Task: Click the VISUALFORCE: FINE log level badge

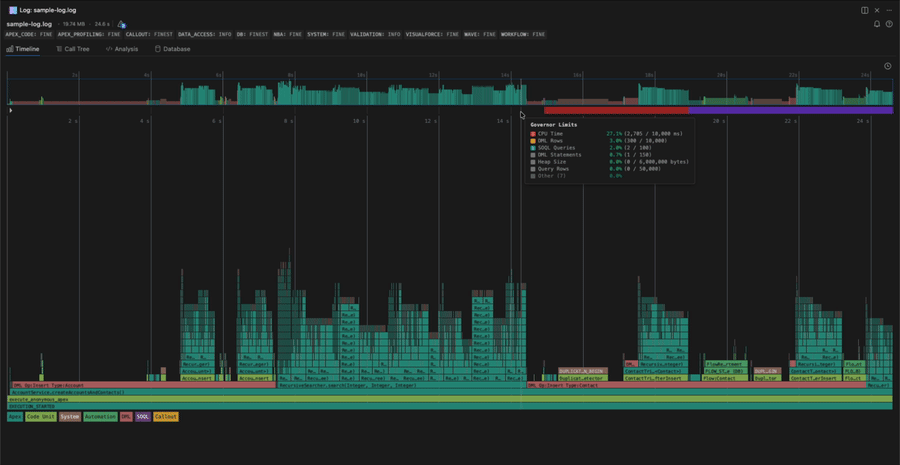Action: tap(432, 34)
